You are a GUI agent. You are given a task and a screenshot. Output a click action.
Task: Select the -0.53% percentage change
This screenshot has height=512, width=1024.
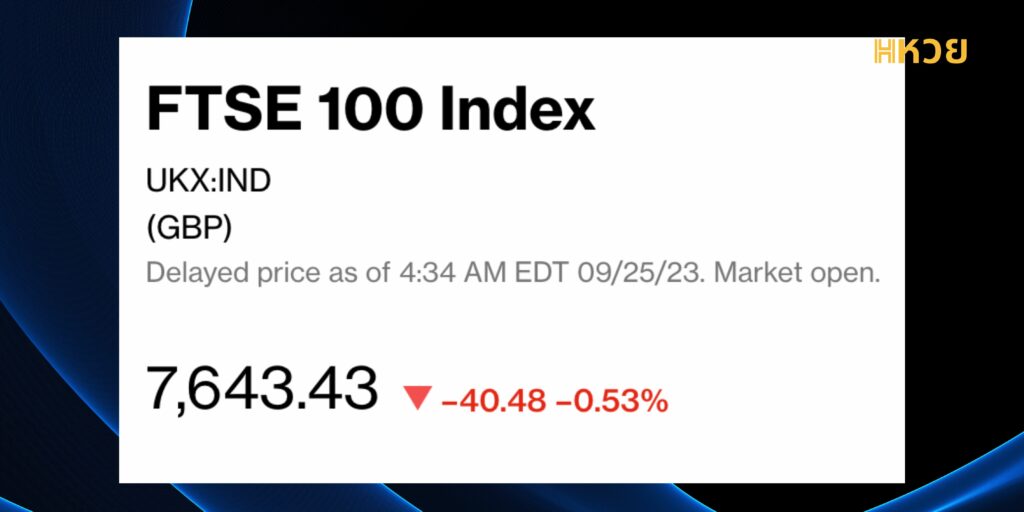(x=612, y=400)
